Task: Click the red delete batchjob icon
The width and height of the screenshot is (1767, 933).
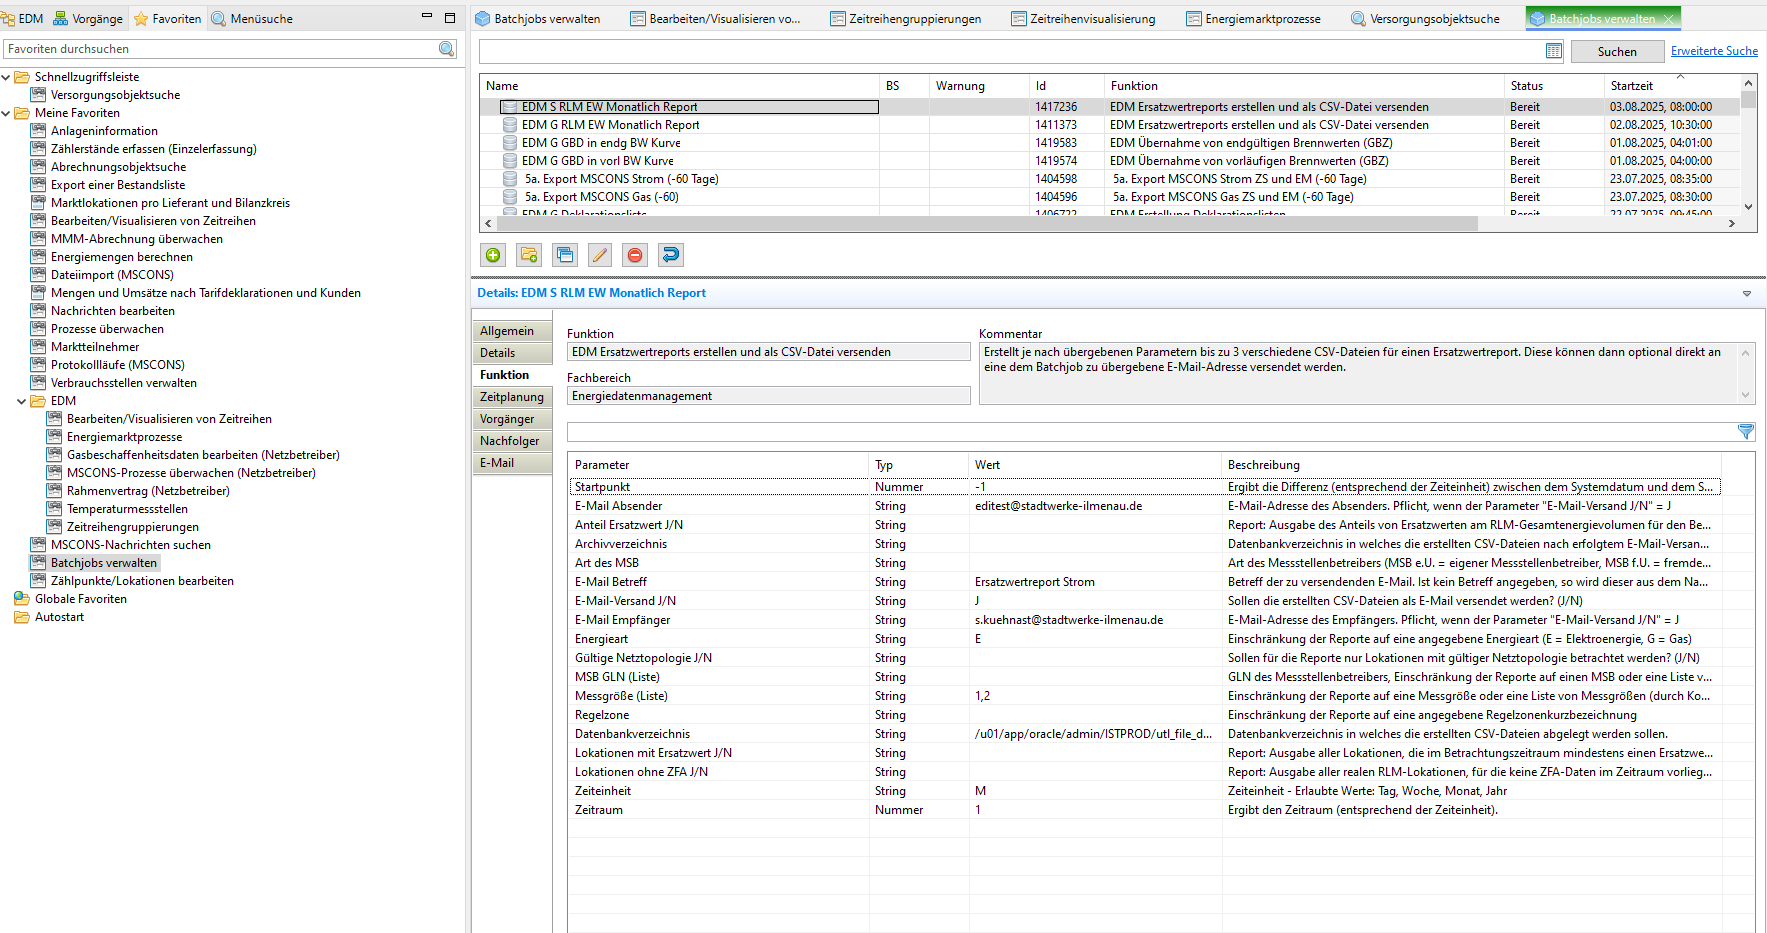Action: [635, 255]
